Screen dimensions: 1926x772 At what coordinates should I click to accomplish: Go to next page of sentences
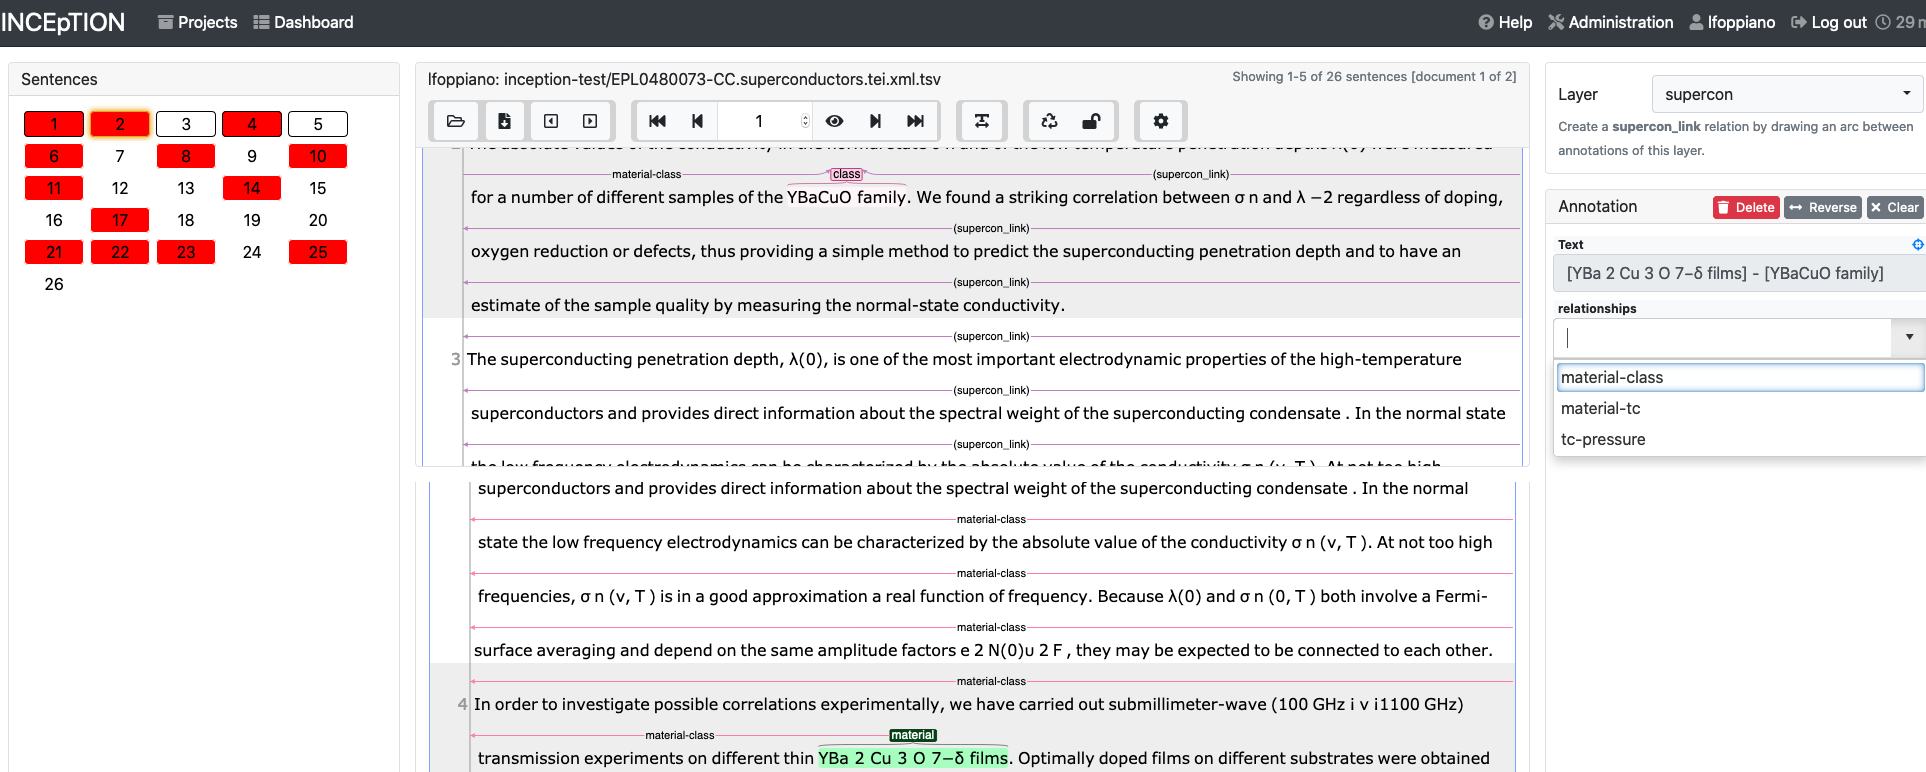(x=875, y=121)
